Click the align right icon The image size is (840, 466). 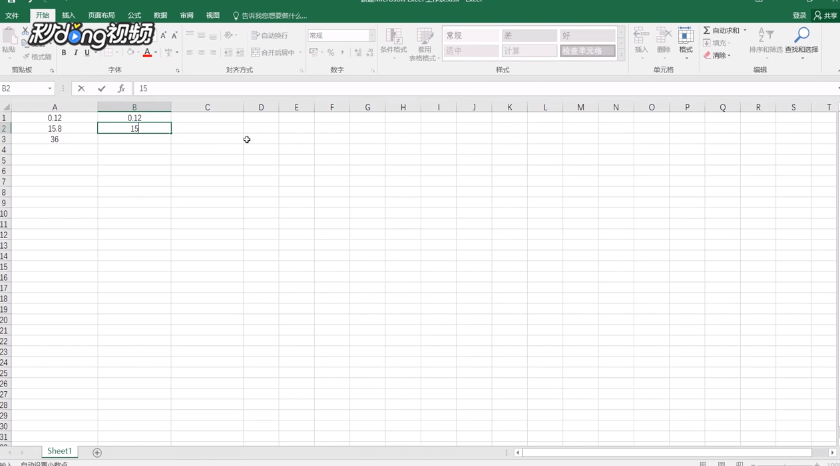213,52
